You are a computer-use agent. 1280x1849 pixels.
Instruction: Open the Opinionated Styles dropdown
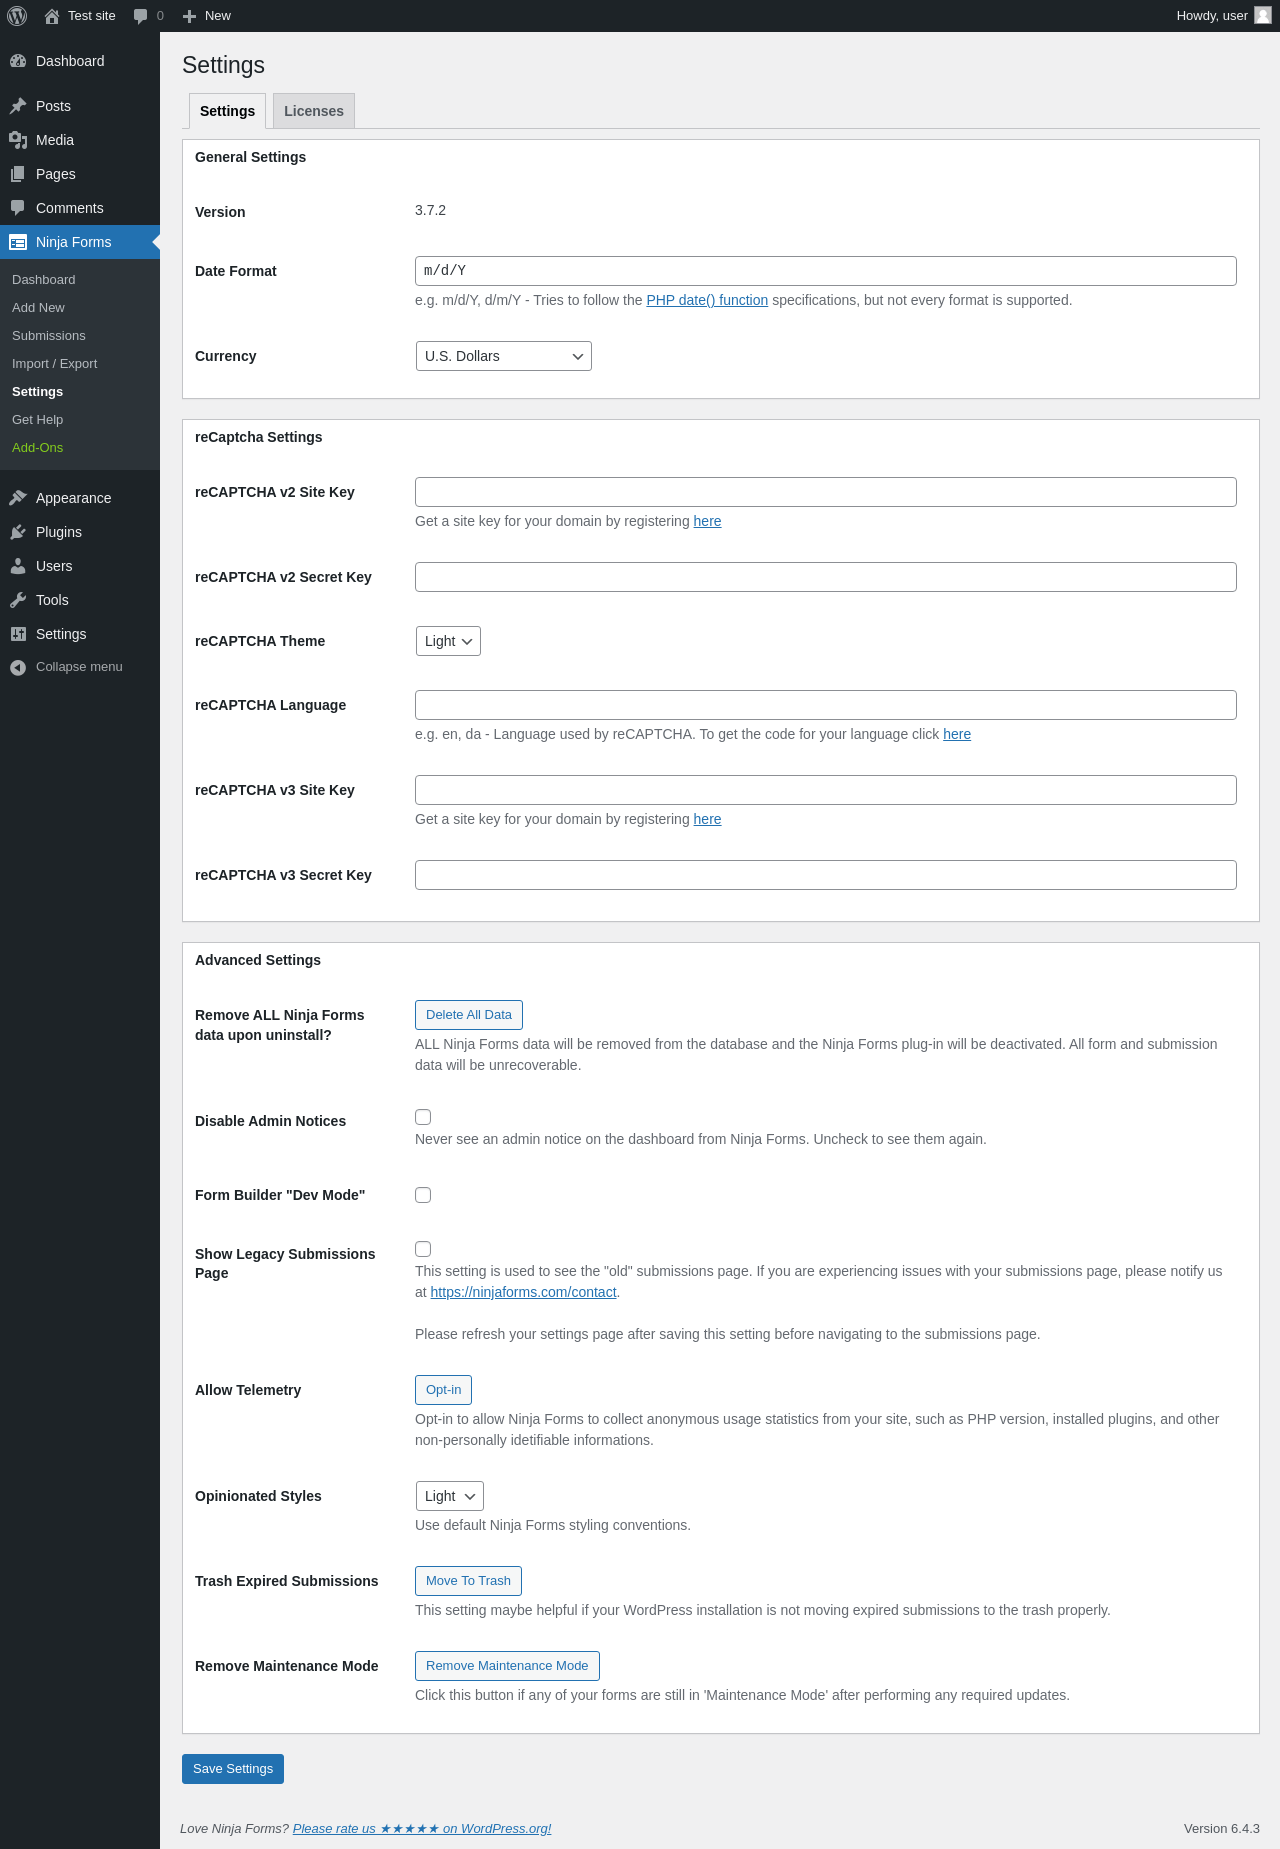[449, 1496]
